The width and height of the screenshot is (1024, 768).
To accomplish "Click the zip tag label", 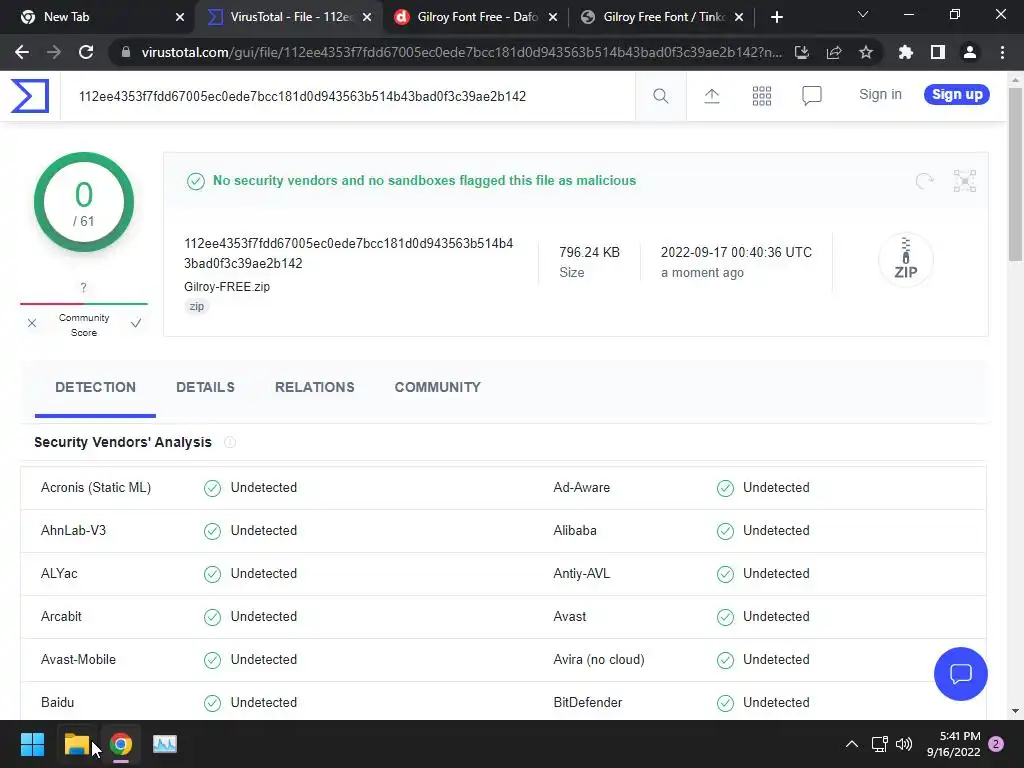I will (197, 306).
